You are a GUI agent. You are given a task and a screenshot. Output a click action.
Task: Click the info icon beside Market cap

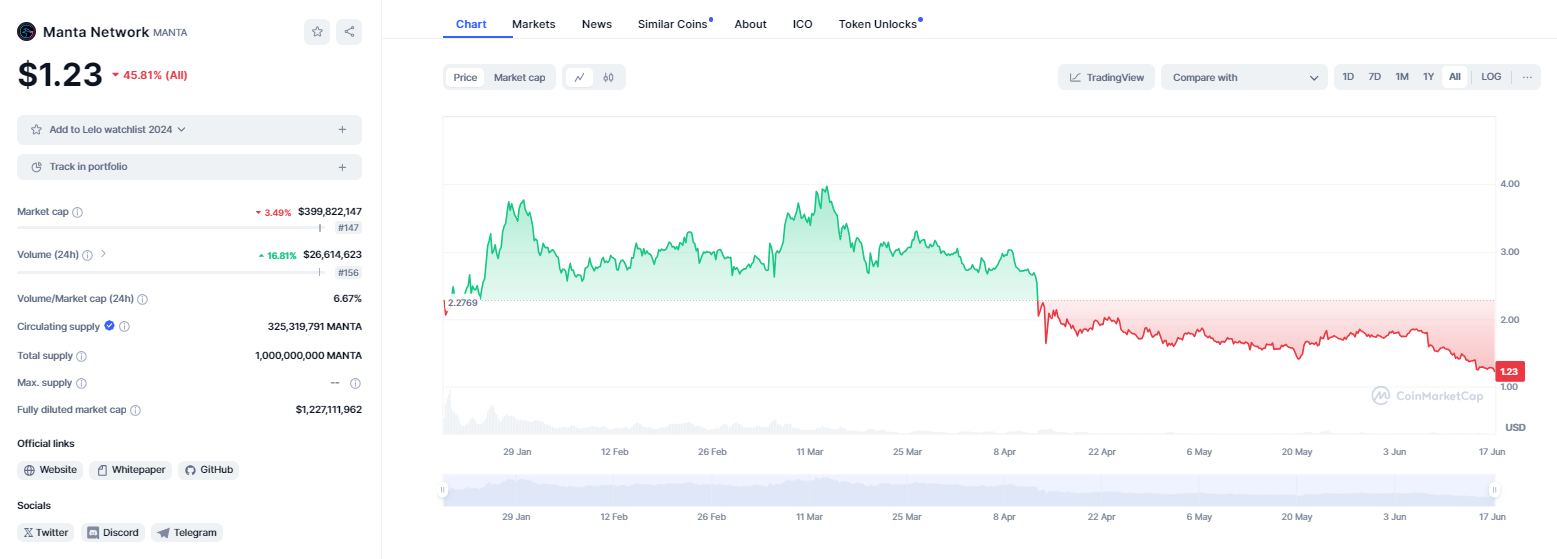pos(78,212)
